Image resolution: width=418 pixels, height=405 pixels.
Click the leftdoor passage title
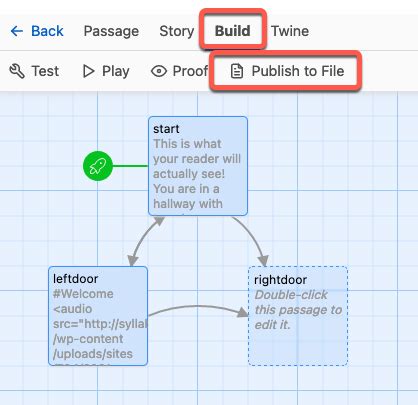point(76,279)
